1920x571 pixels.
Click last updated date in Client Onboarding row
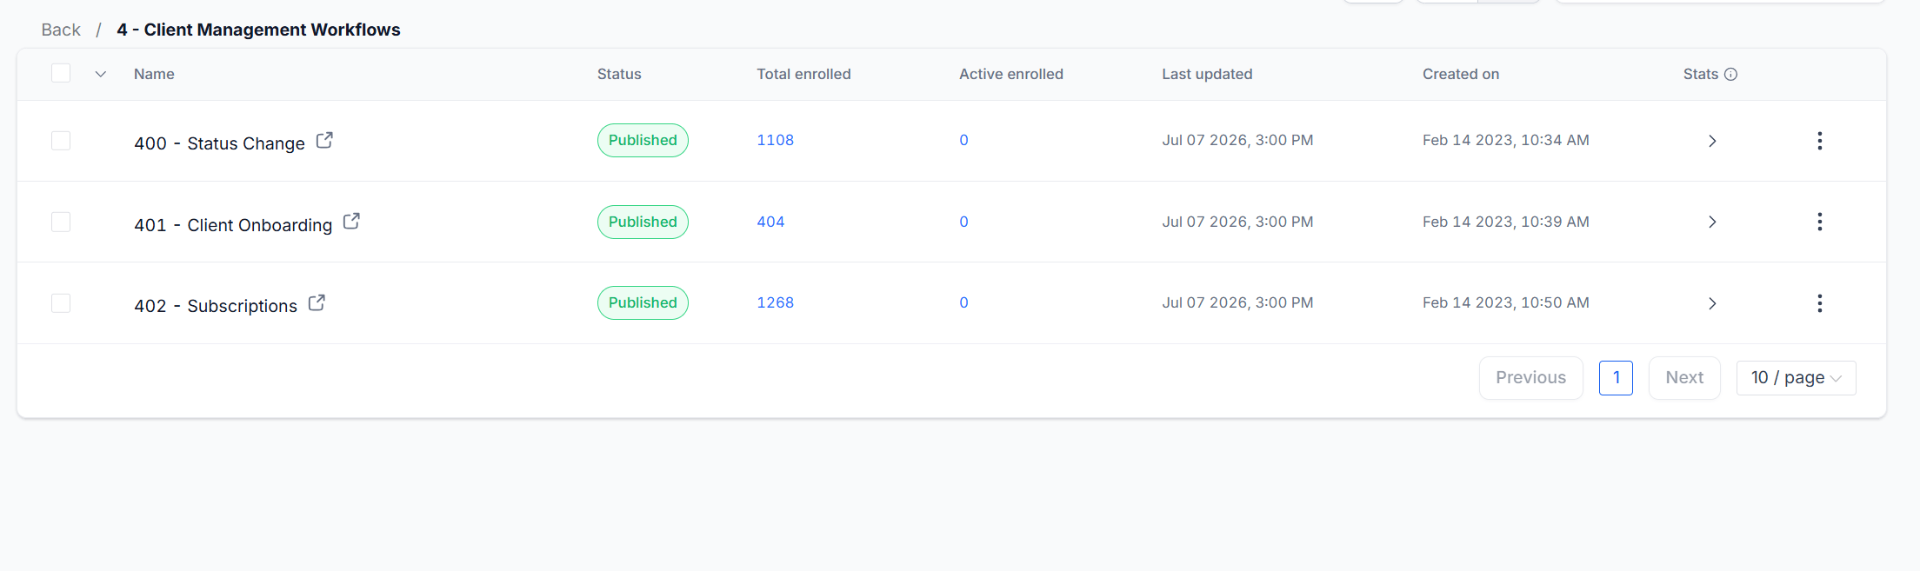pyautogui.click(x=1238, y=222)
